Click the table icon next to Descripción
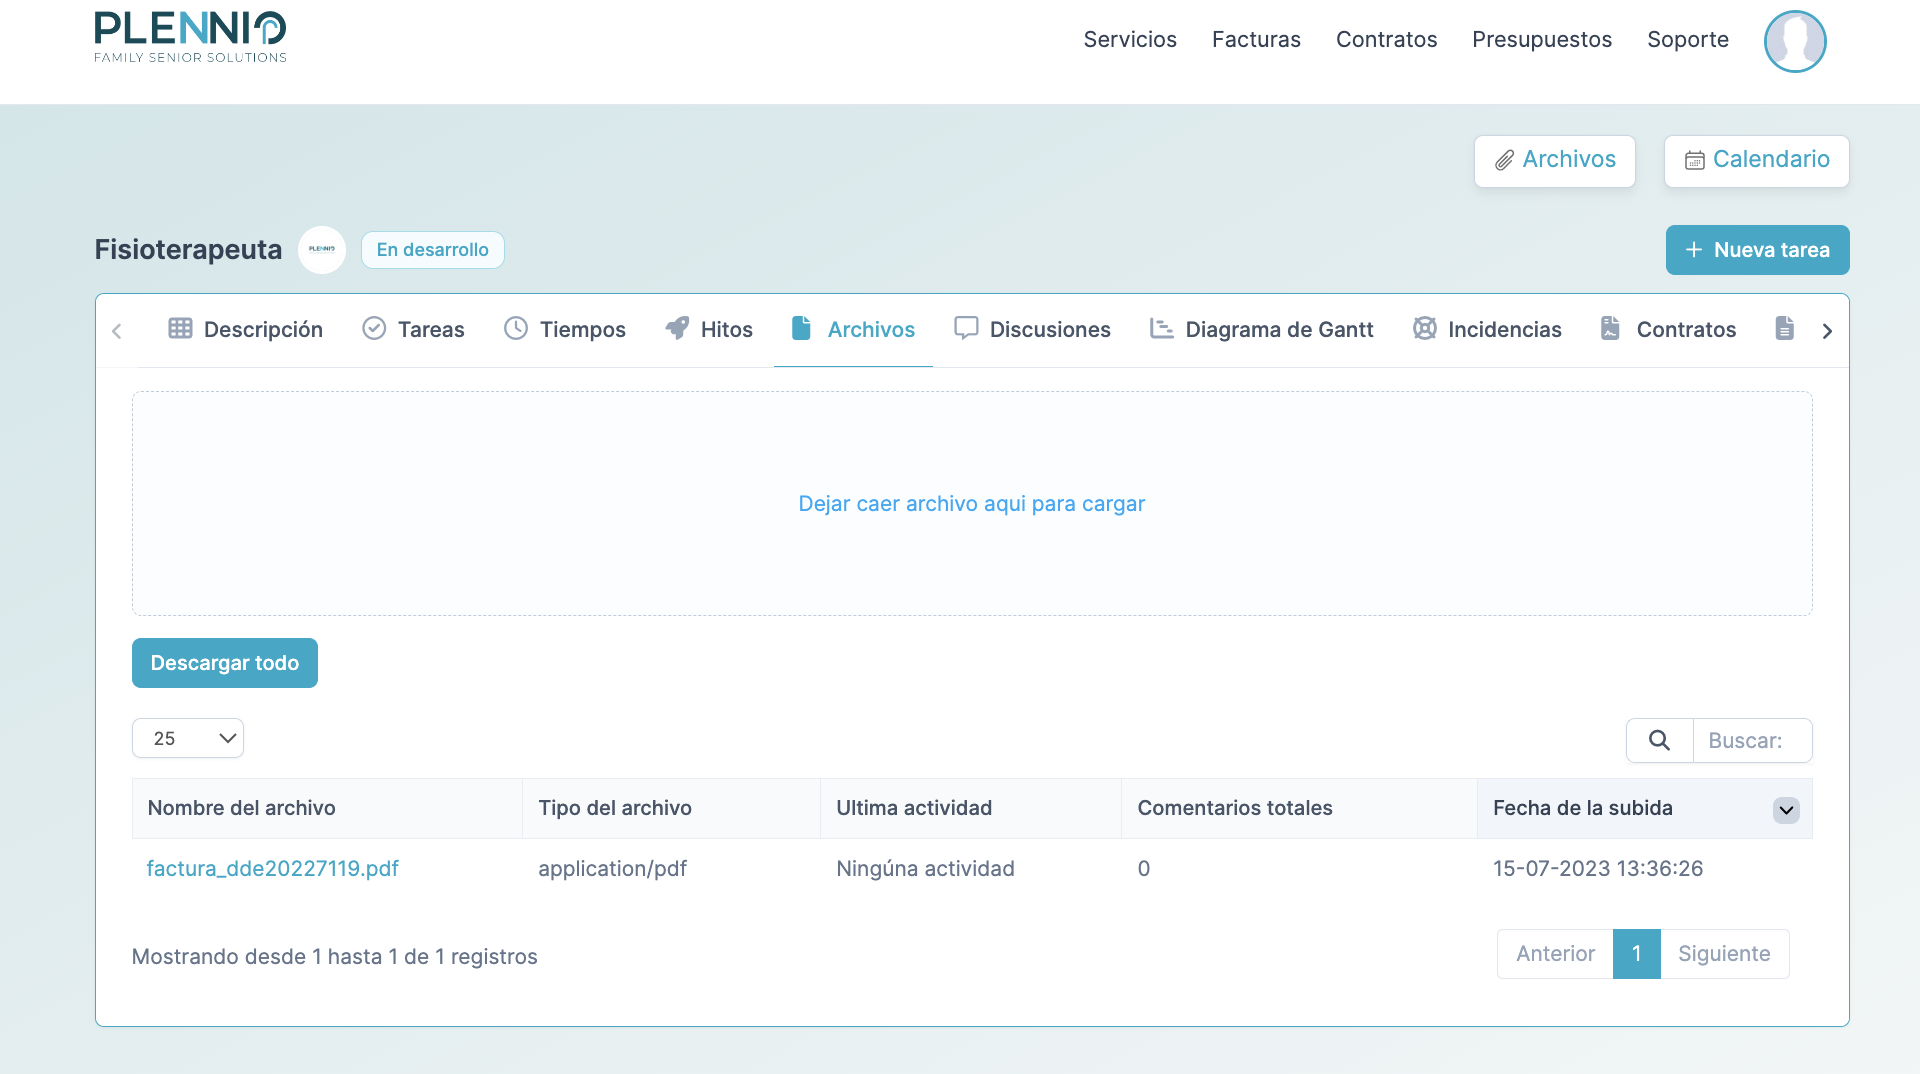 [x=180, y=328]
